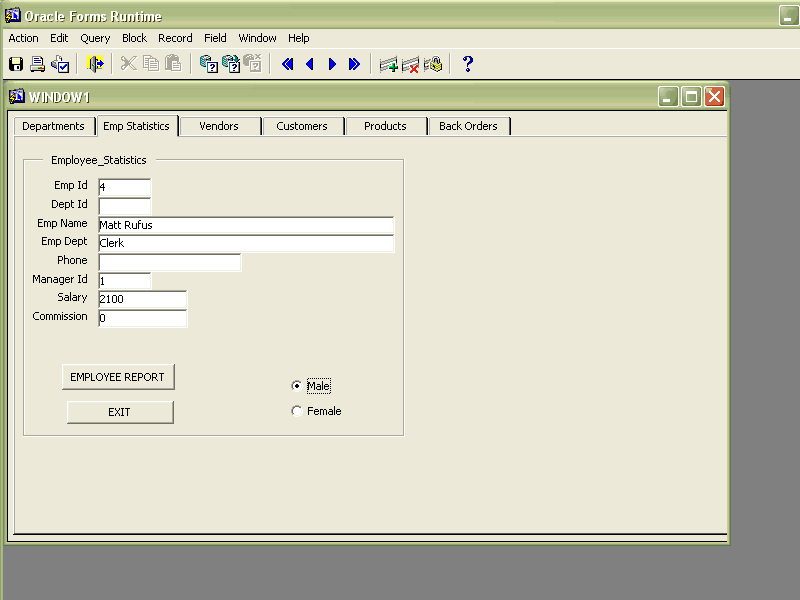The image size is (800, 600).
Task: Select the Female radio button
Action: pyautogui.click(x=296, y=411)
